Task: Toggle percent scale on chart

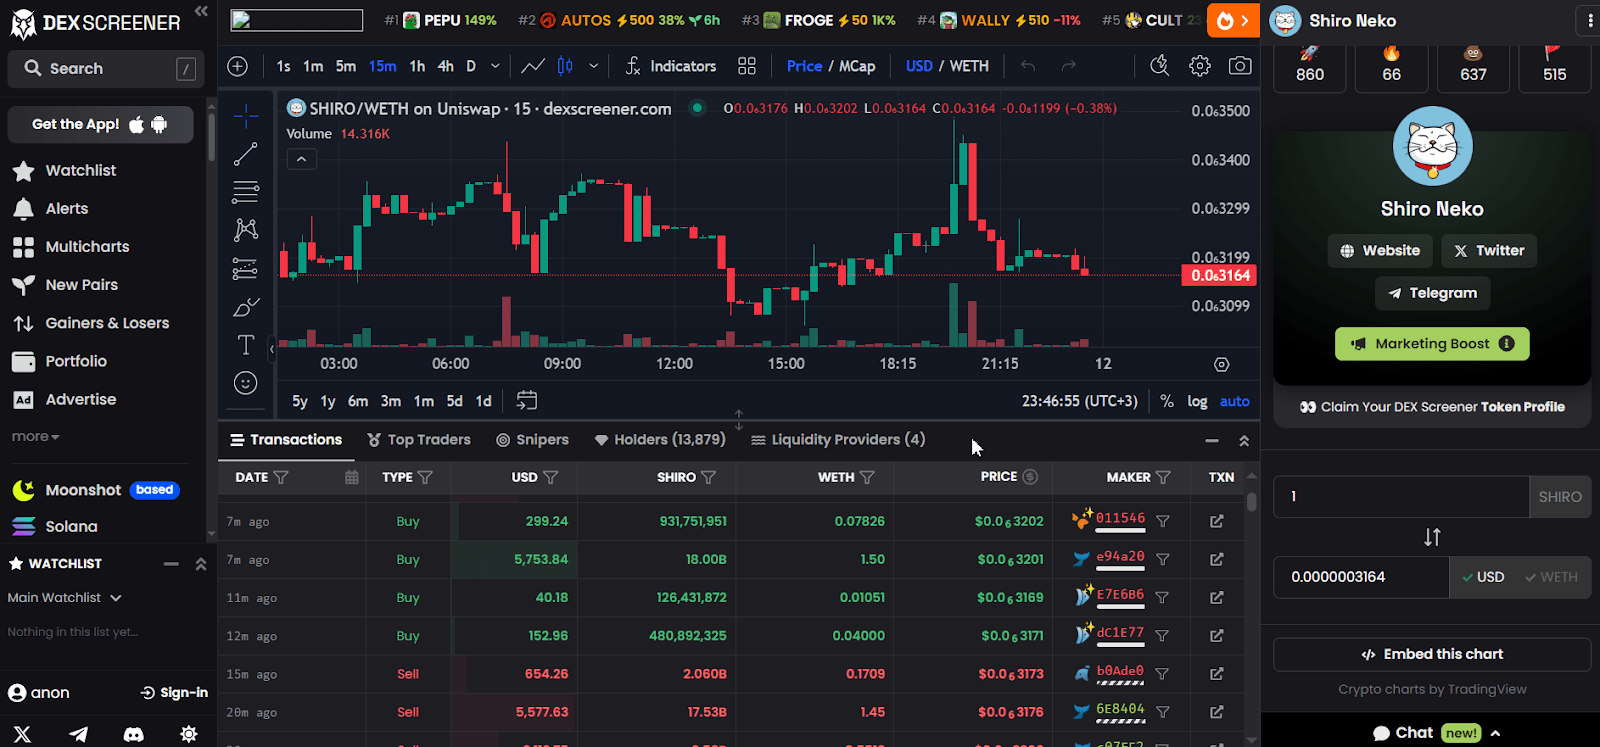Action: click(1167, 401)
